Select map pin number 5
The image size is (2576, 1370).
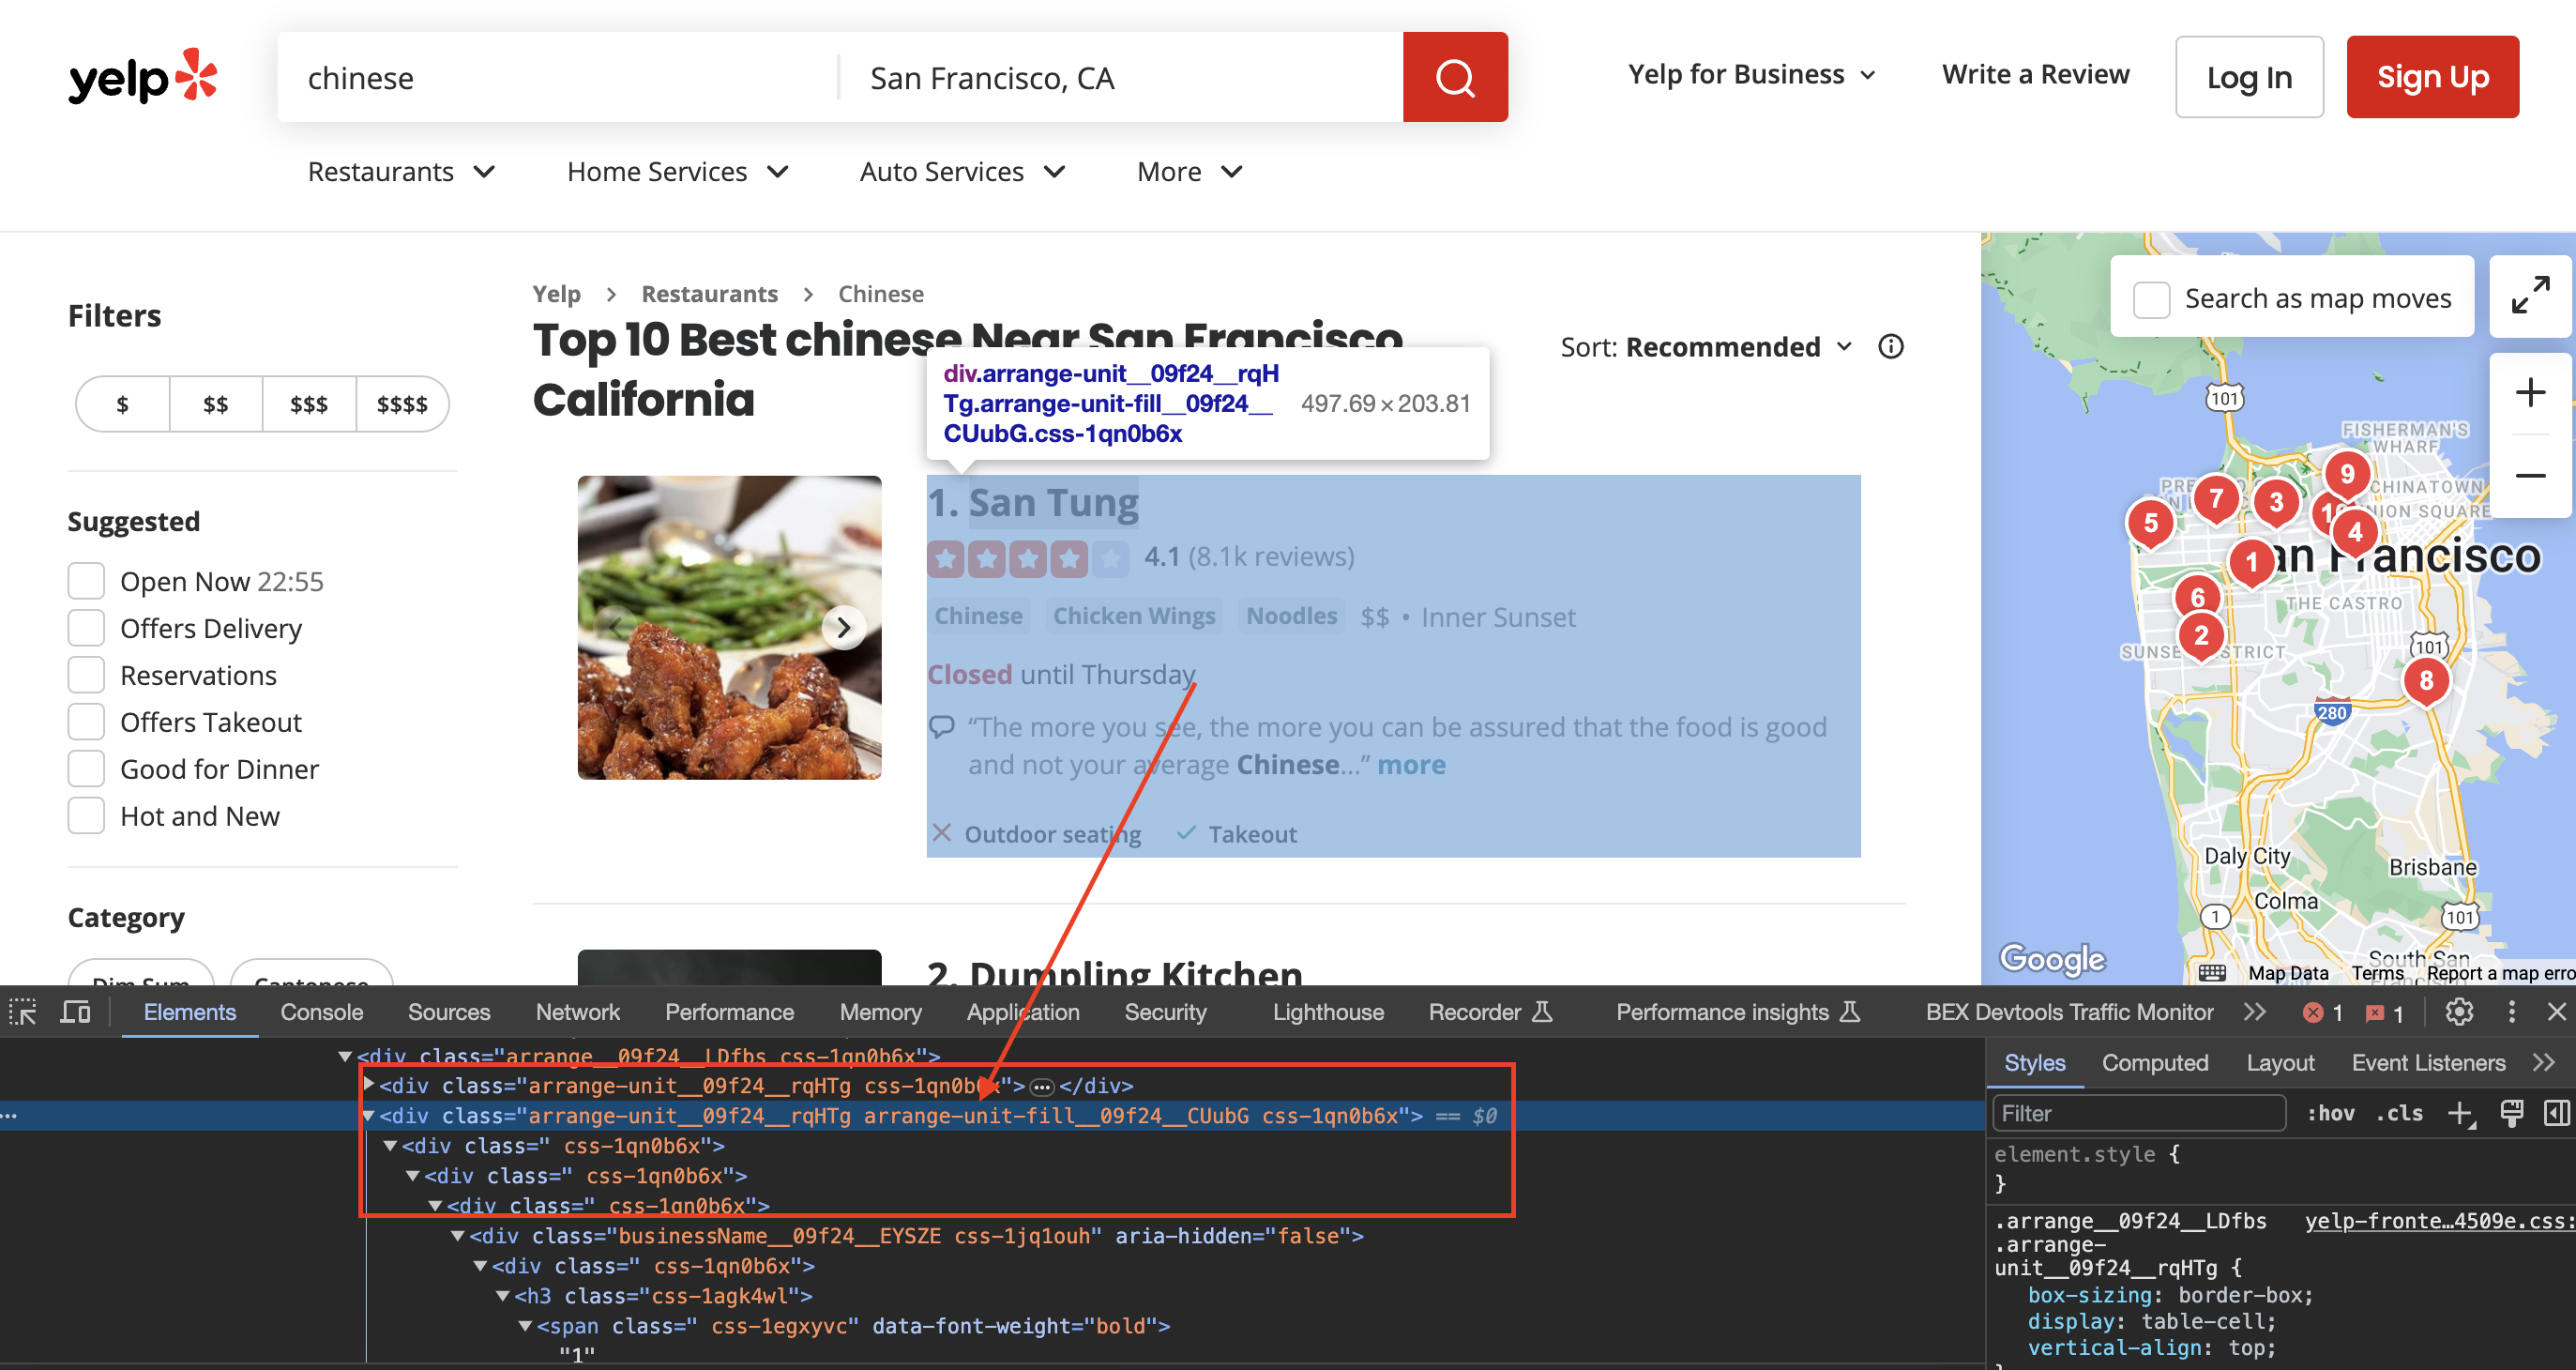(x=2150, y=524)
